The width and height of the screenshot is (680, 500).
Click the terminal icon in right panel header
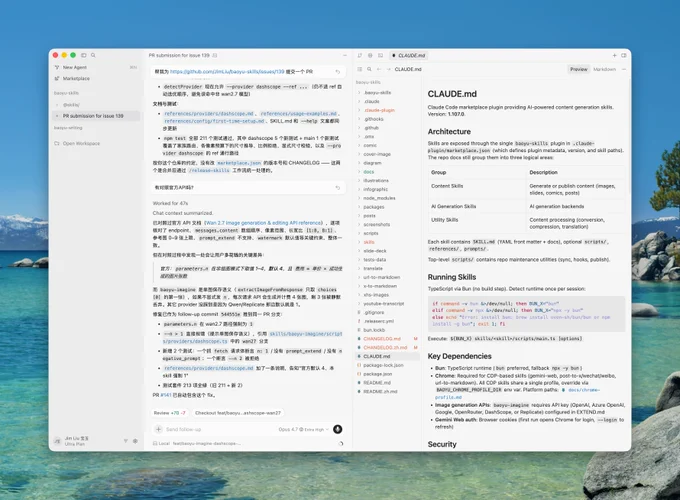[380, 56]
